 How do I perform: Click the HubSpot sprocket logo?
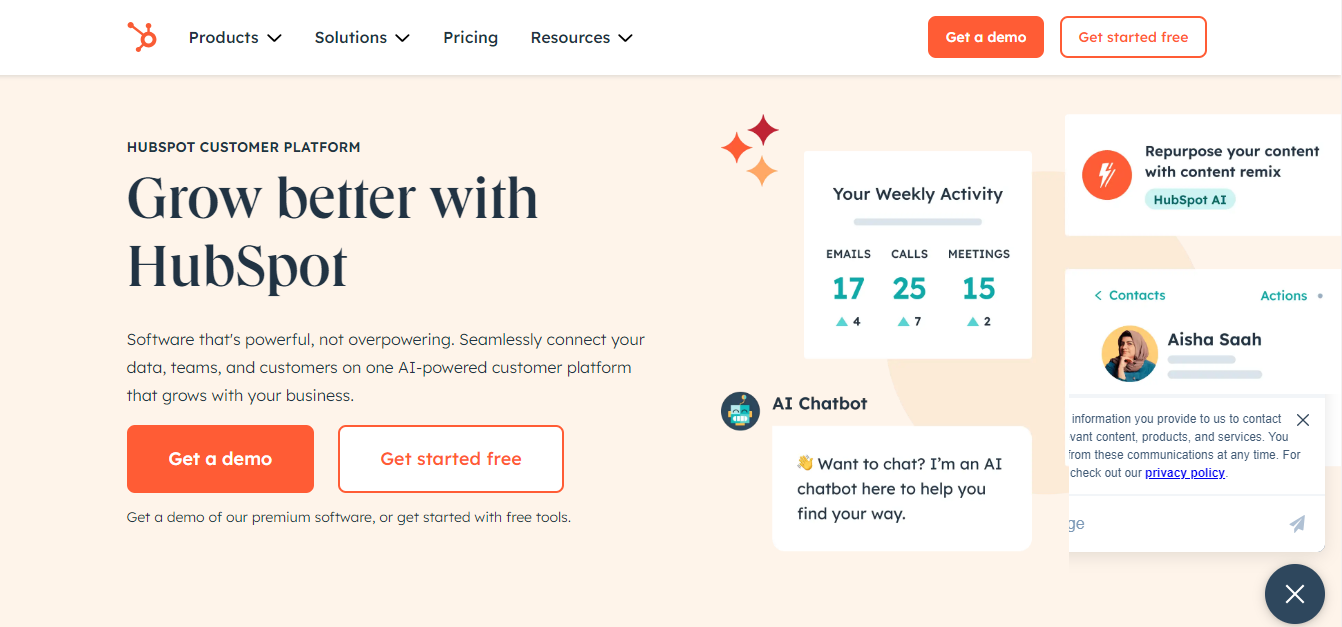click(141, 36)
